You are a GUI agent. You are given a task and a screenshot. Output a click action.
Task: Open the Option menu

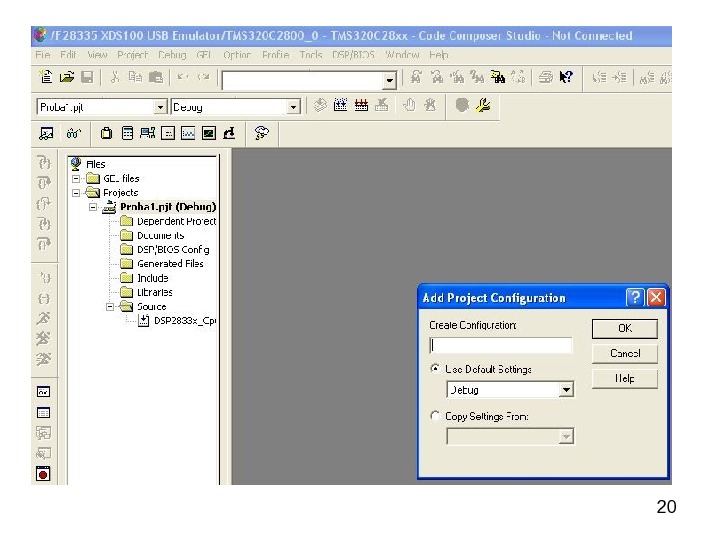tap(237, 55)
